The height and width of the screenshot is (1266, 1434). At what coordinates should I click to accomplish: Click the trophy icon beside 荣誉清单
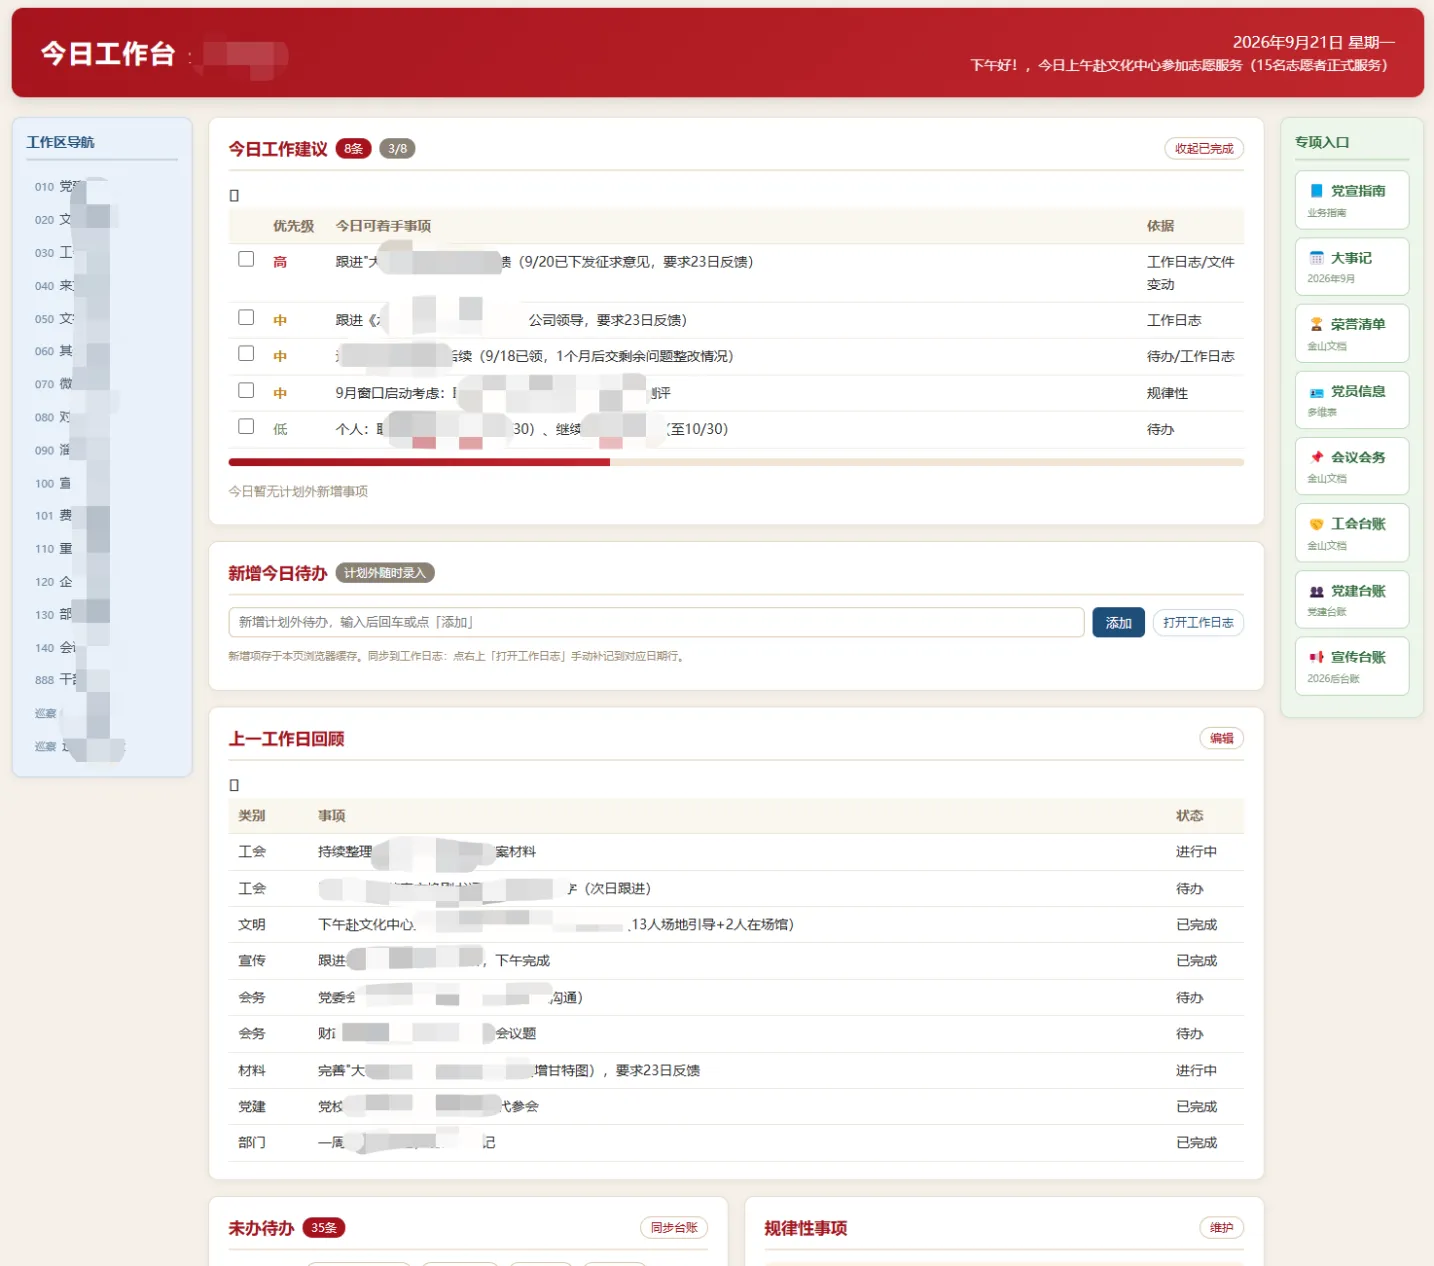point(1316,324)
